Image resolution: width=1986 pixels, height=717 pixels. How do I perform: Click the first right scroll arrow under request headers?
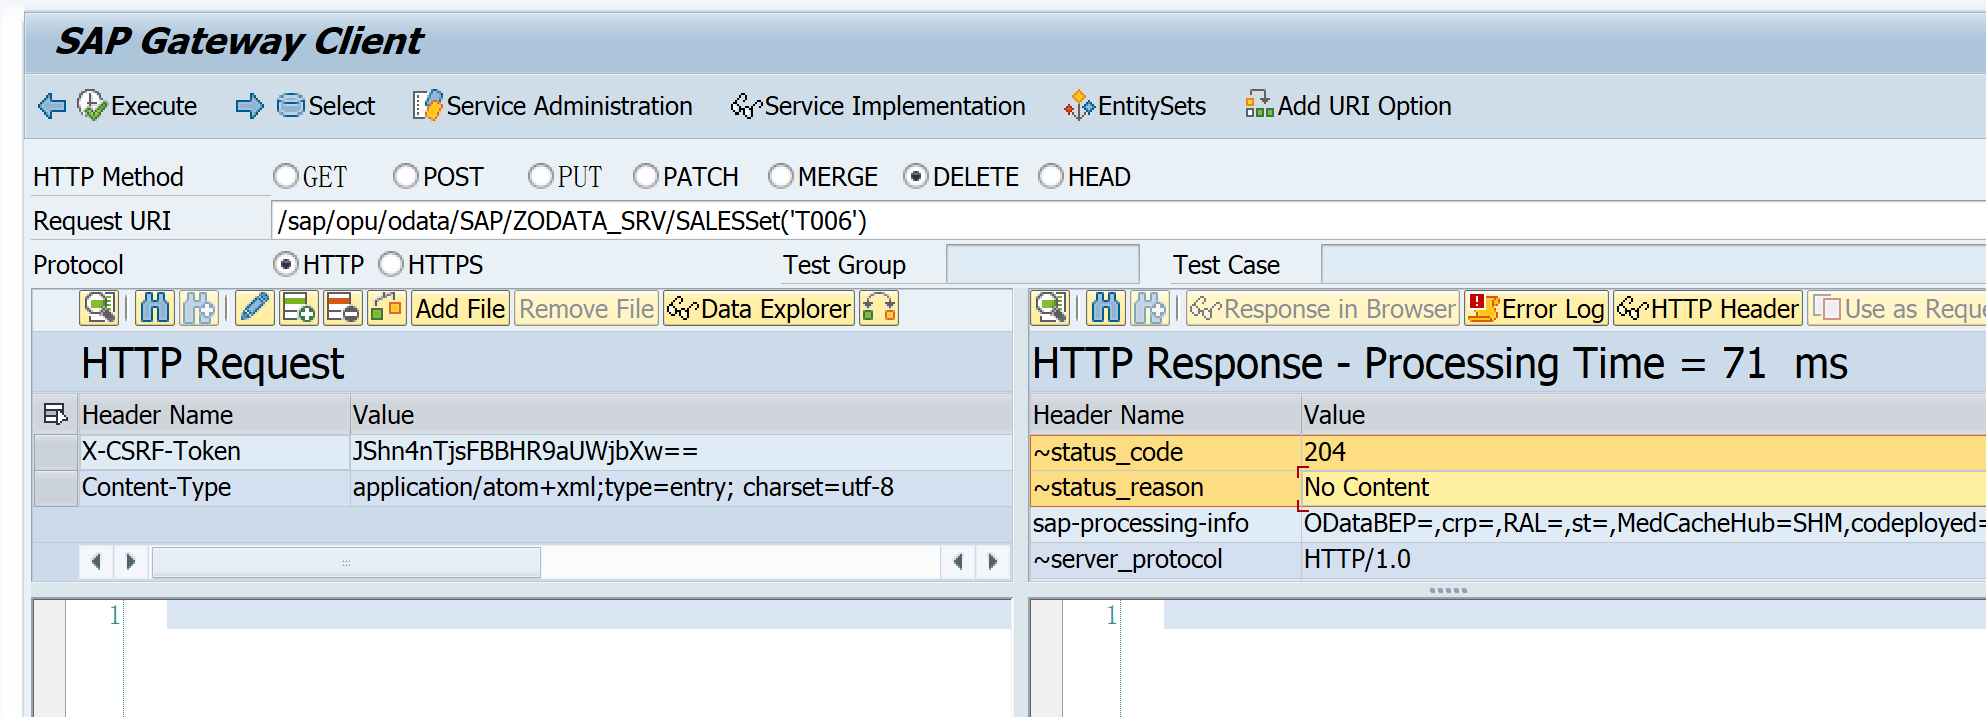[131, 562]
